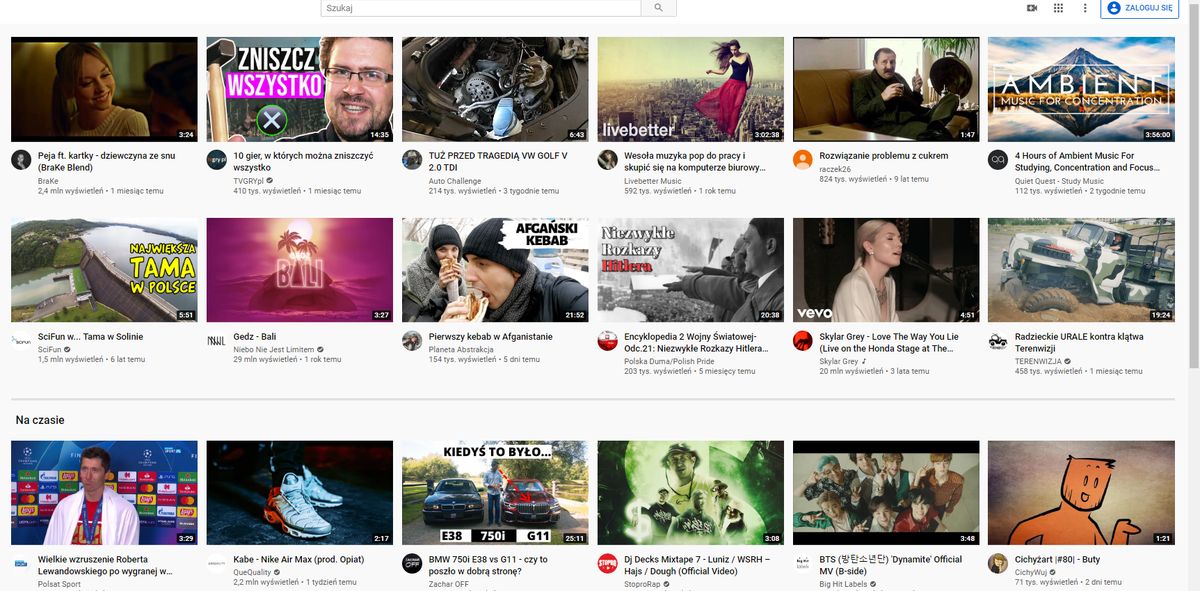Image resolution: width=1200 pixels, height=591 pixels.
Task: Open Quiet Quest channel avatar
Action: pyautogui.click(x=998, y=160)
